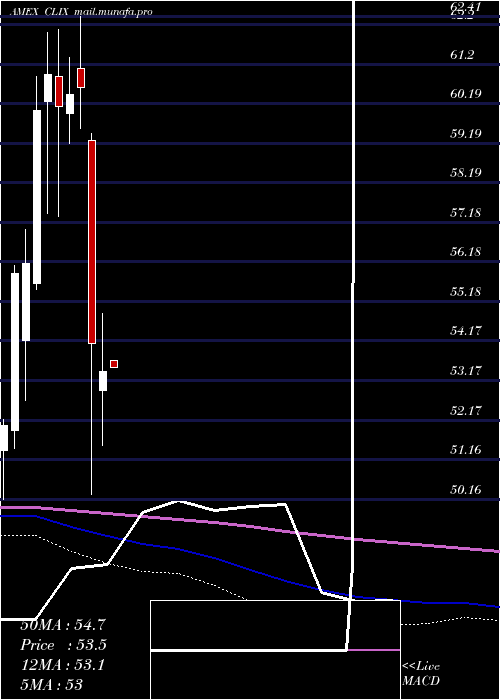This screenshot has height=700, width=500.
Task: Click the 61.2 price axis label
Action: [462, 55]
